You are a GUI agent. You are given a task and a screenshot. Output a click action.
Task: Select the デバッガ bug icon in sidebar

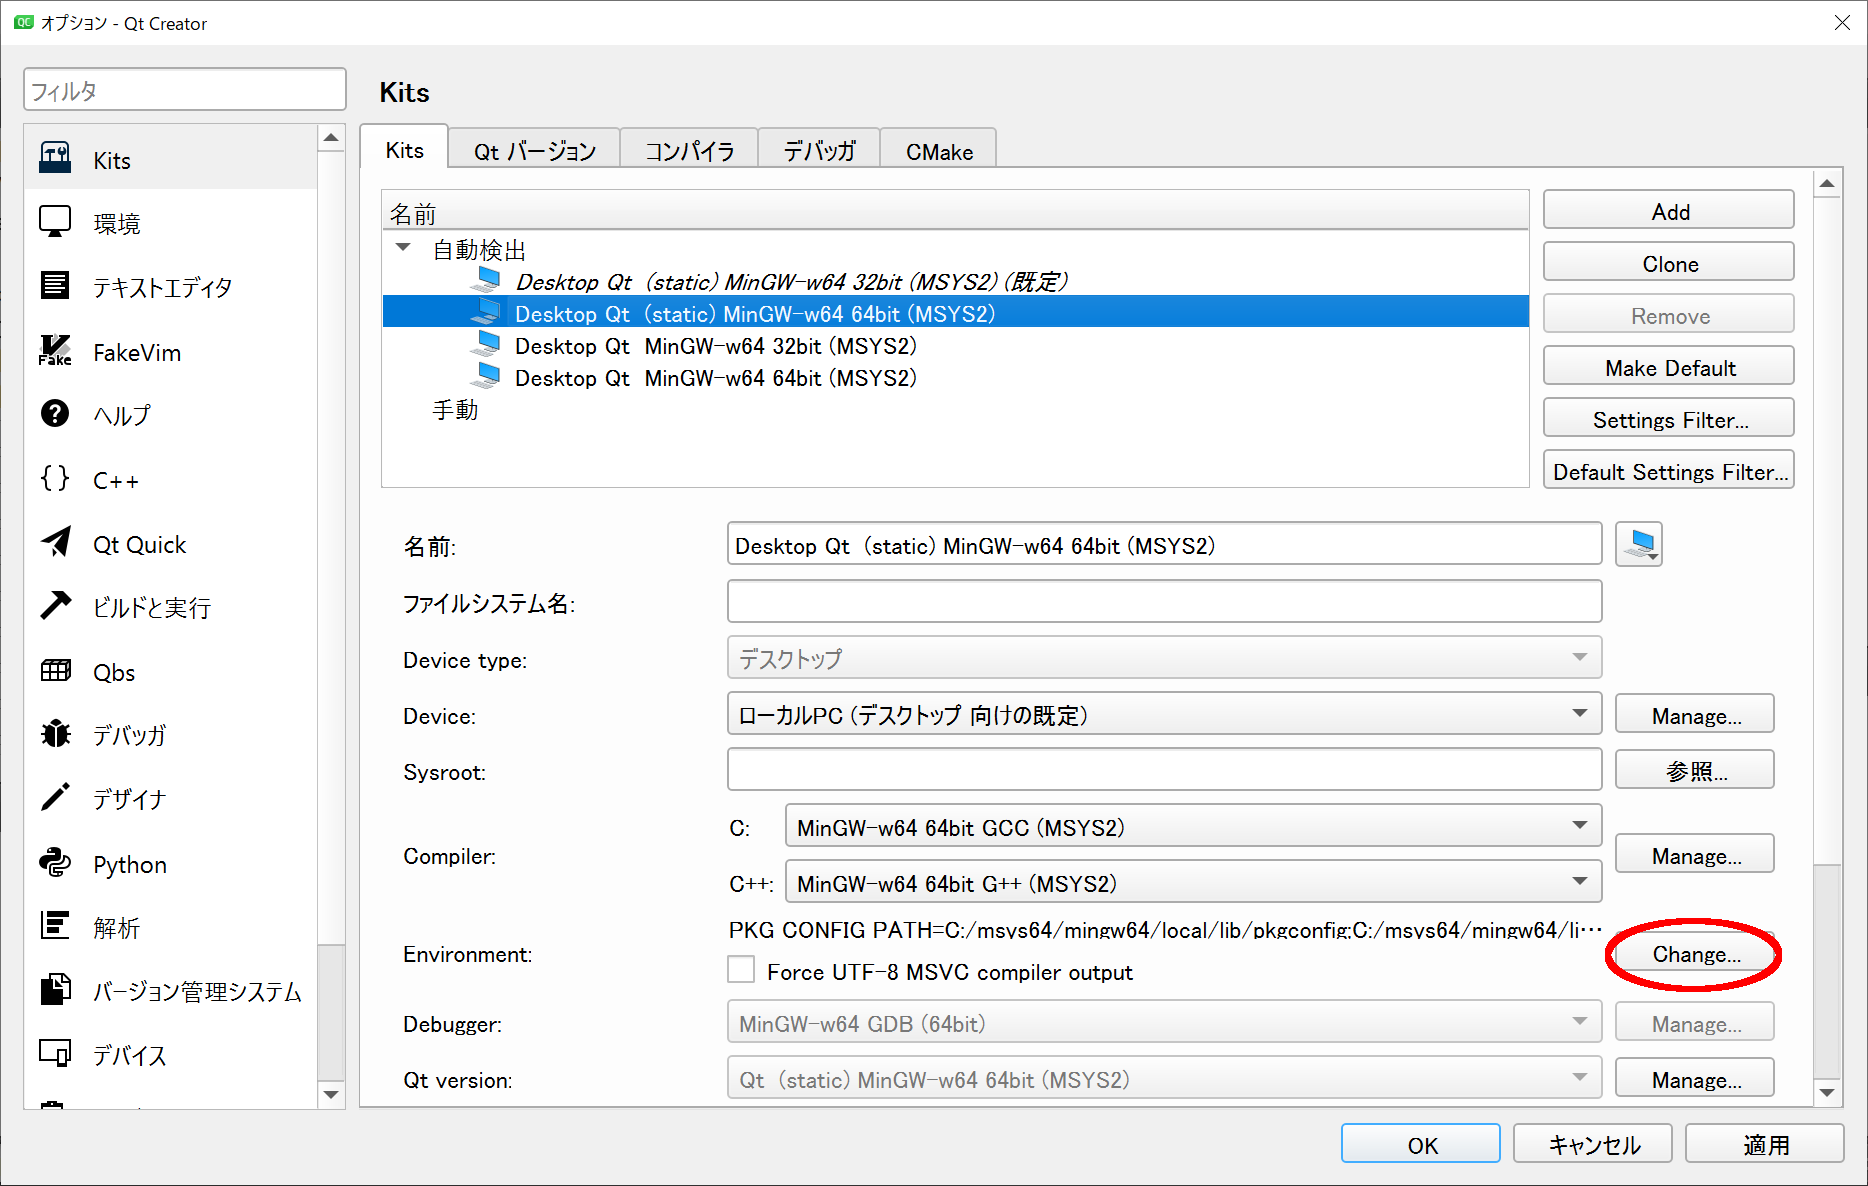click(x=55, y=733)
